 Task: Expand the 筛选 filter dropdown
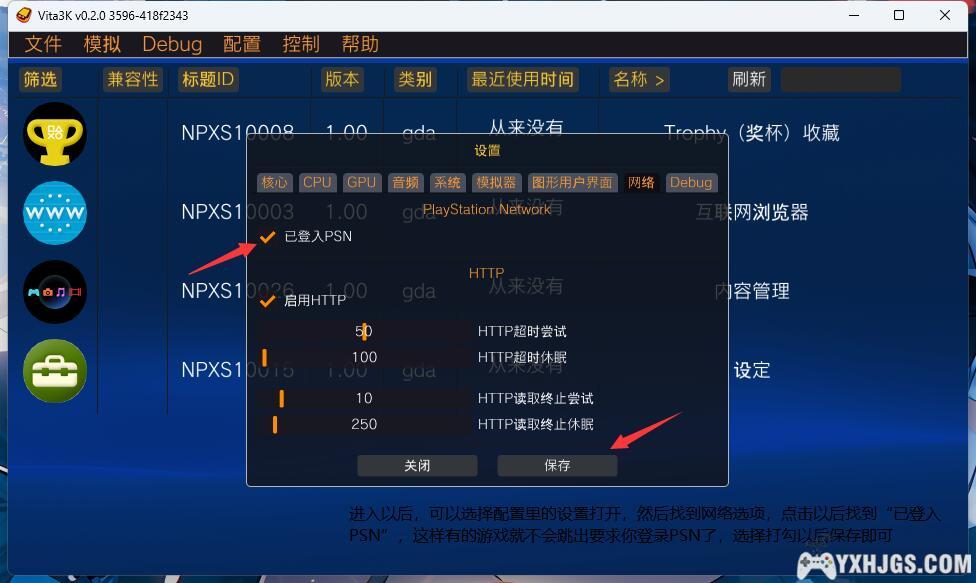tap(41, 79)
